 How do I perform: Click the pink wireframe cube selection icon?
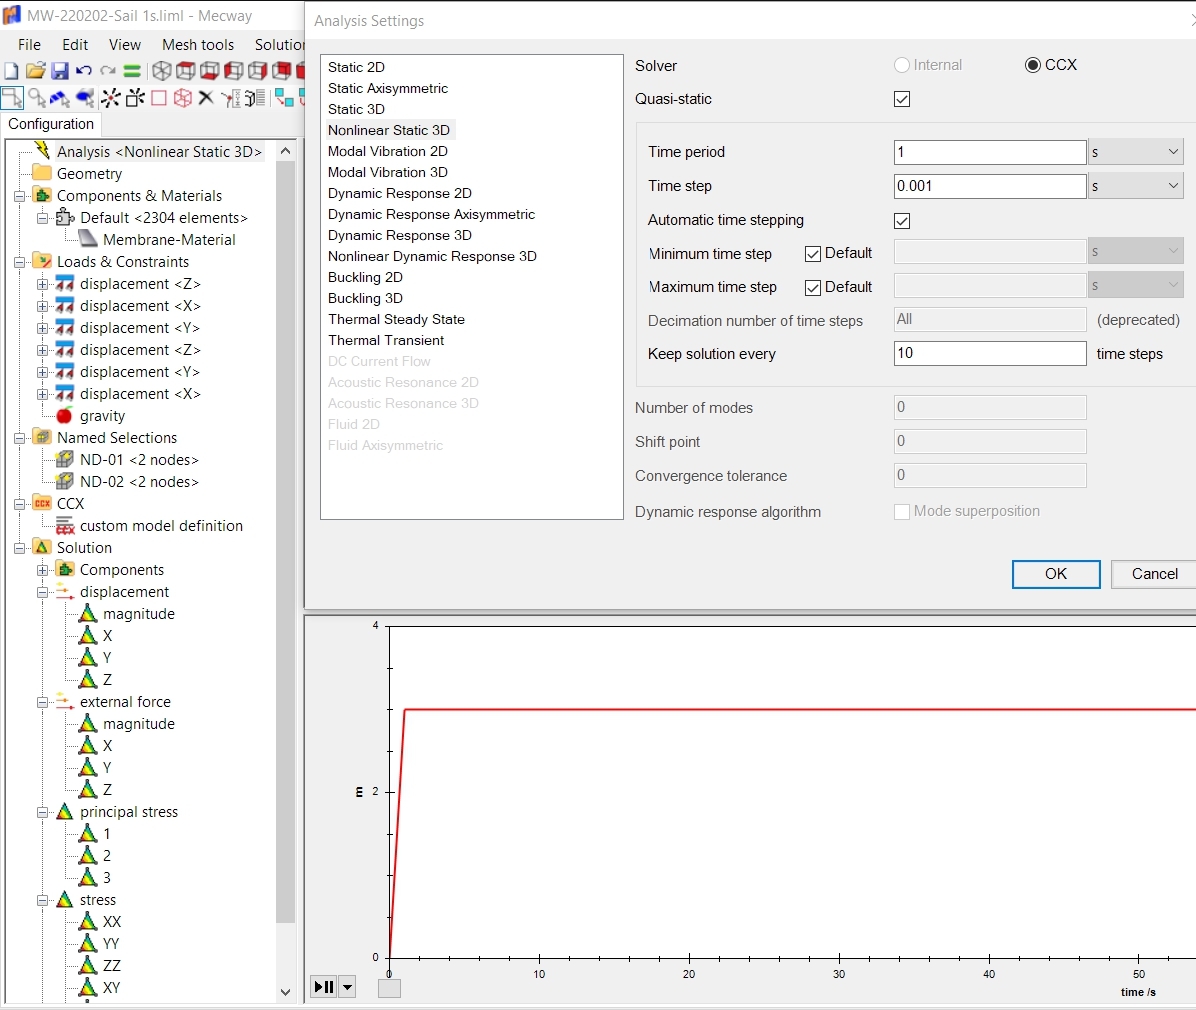(x=182, y=98)
